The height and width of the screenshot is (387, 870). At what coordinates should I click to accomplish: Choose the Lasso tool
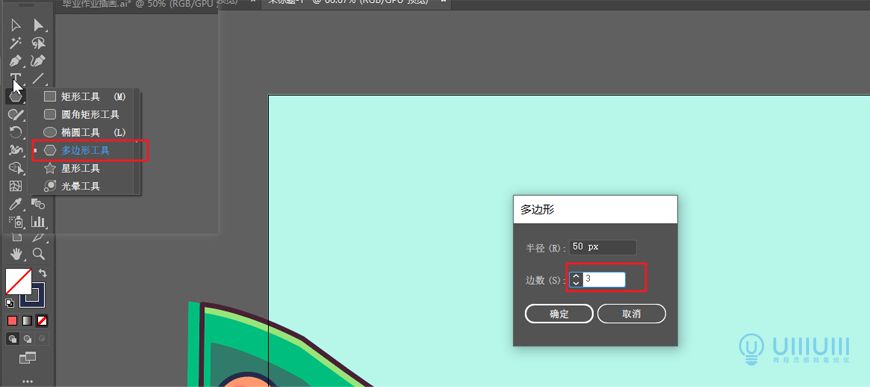[x=38, y=43]
